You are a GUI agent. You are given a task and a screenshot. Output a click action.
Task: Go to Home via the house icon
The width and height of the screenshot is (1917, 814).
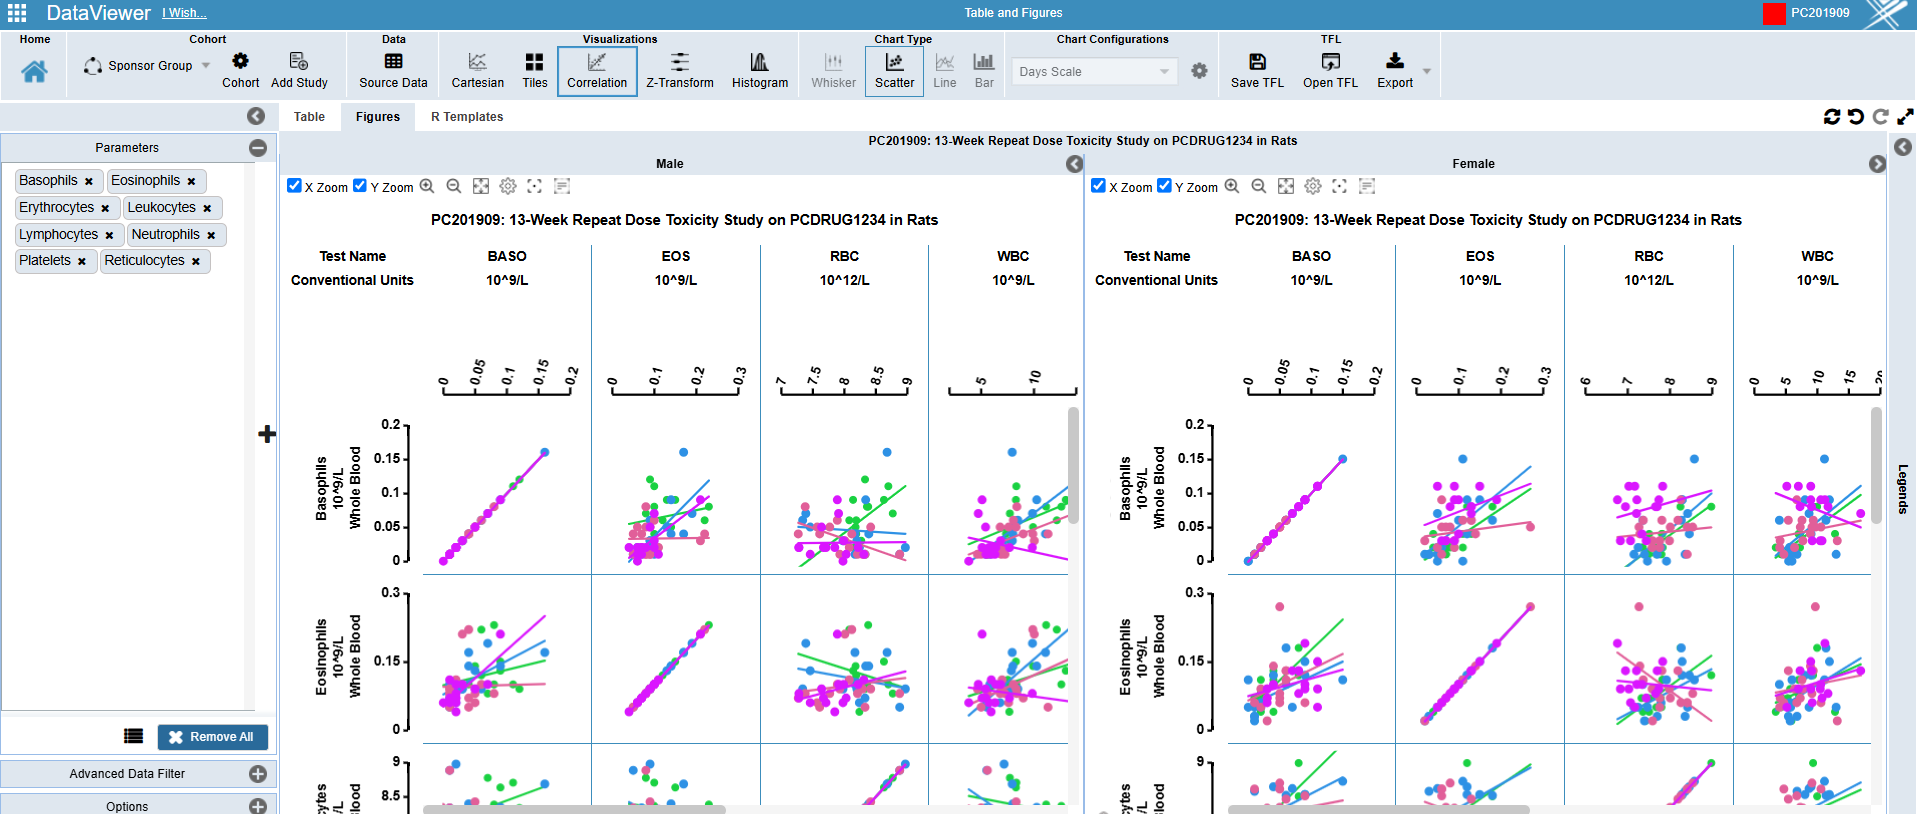tap(34, 71)
